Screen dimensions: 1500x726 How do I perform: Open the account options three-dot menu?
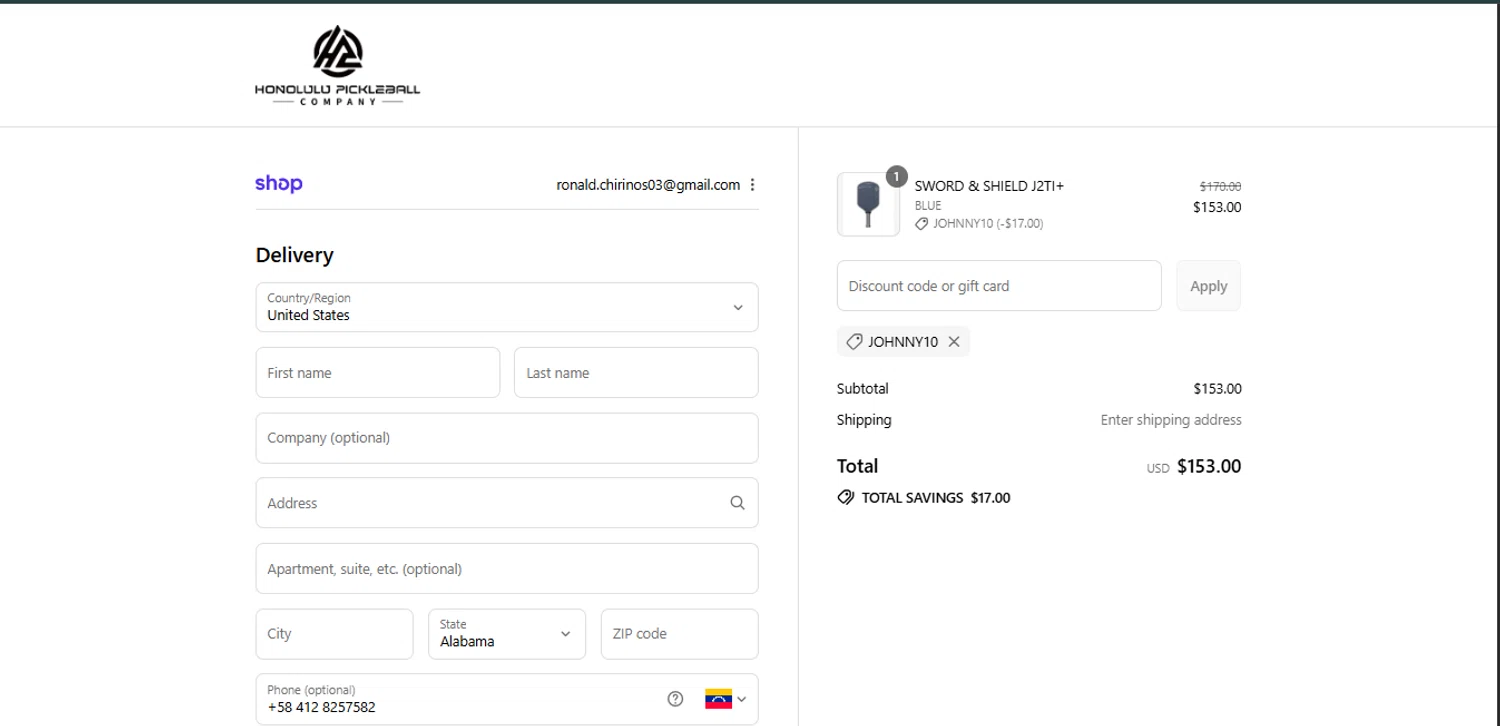coord(752,185)
